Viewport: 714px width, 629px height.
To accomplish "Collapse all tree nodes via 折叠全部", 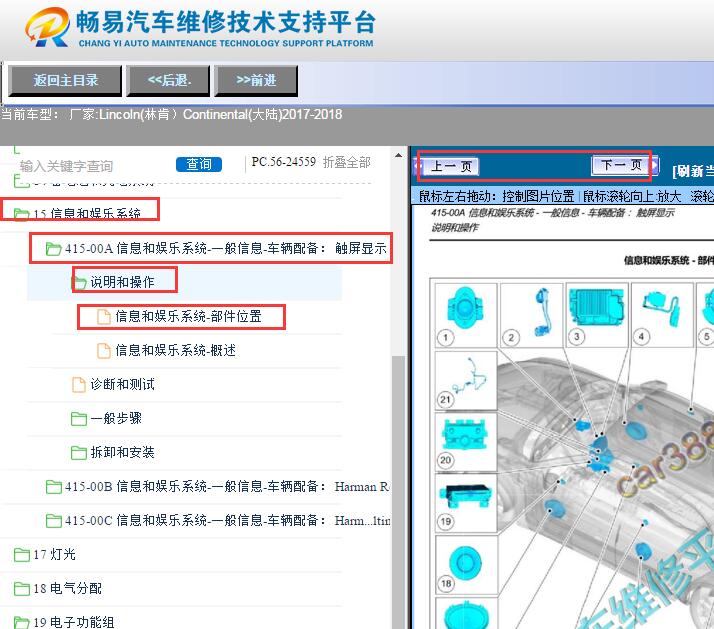I will (347, 162).
